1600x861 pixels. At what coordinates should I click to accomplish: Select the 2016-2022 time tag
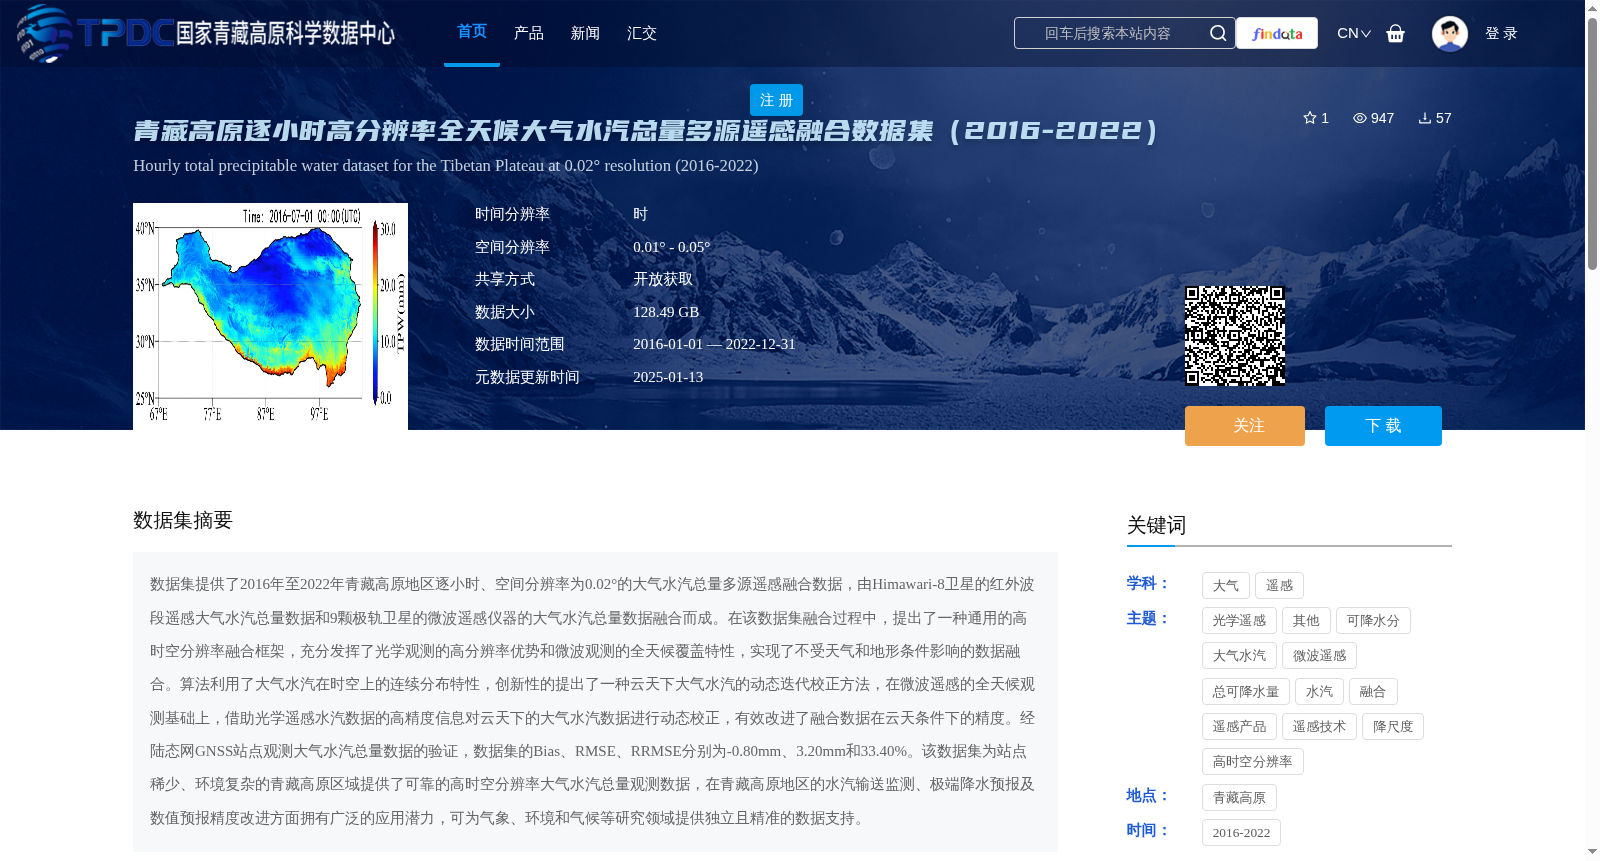[x=1241, y=833]
